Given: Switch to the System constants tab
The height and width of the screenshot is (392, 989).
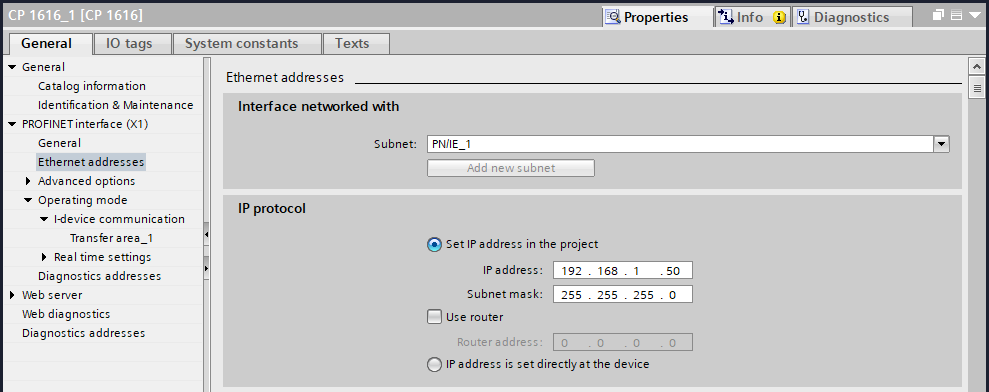Looking at the screenshot, I should [242, 44].
